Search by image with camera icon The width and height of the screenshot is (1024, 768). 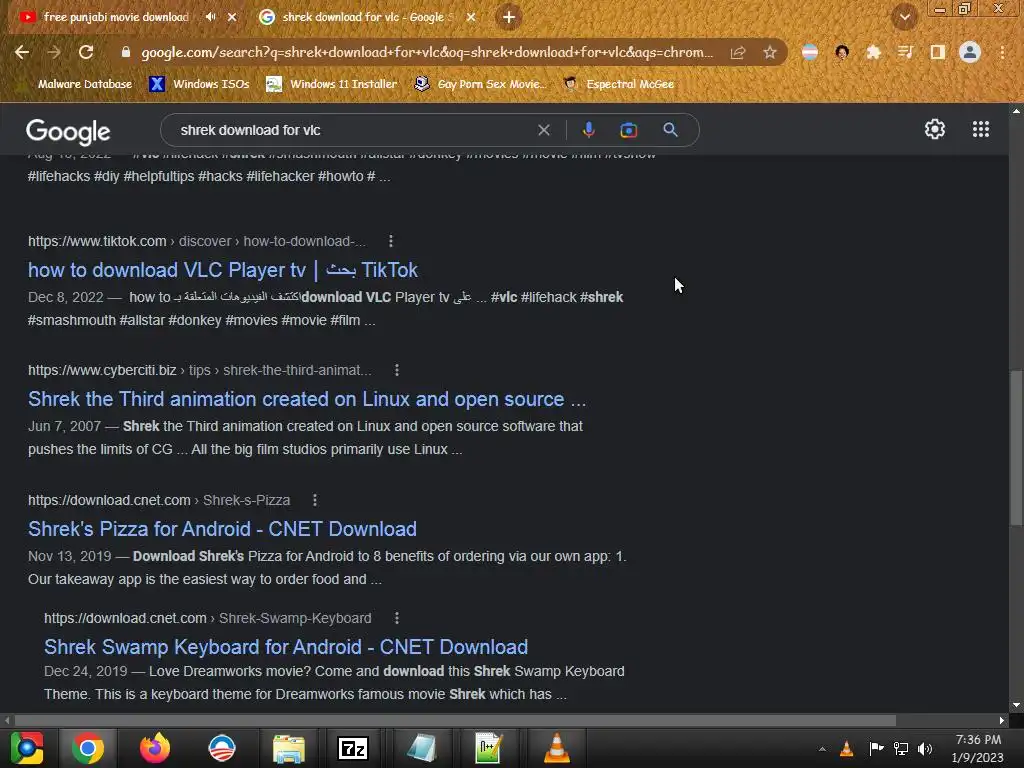[628, 130]
